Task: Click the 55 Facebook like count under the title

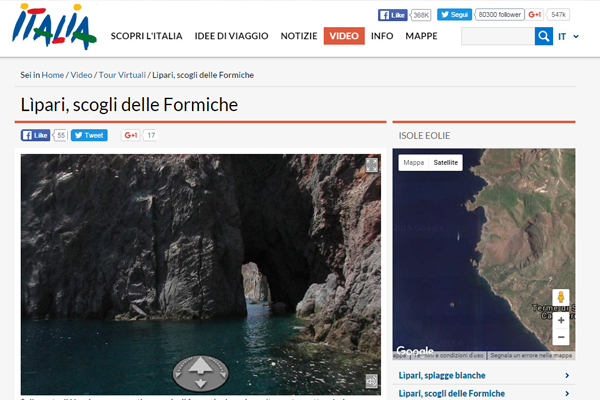Action: tap(61, 135)
